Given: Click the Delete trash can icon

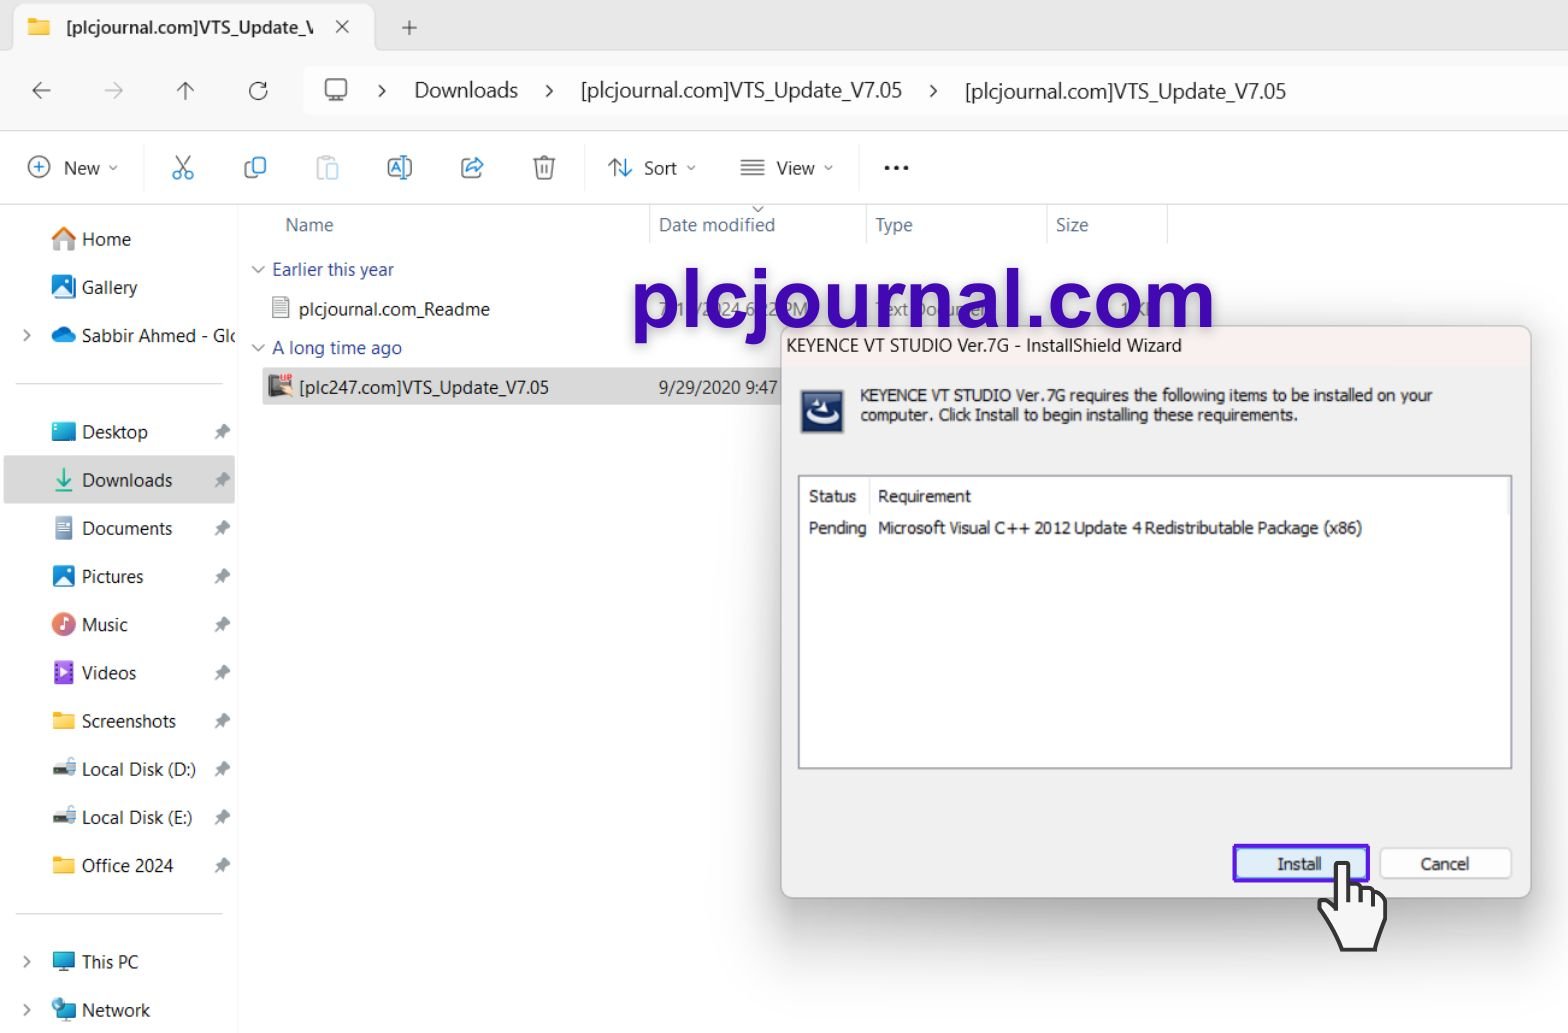Looking at the screenshot, I should 544,168.
